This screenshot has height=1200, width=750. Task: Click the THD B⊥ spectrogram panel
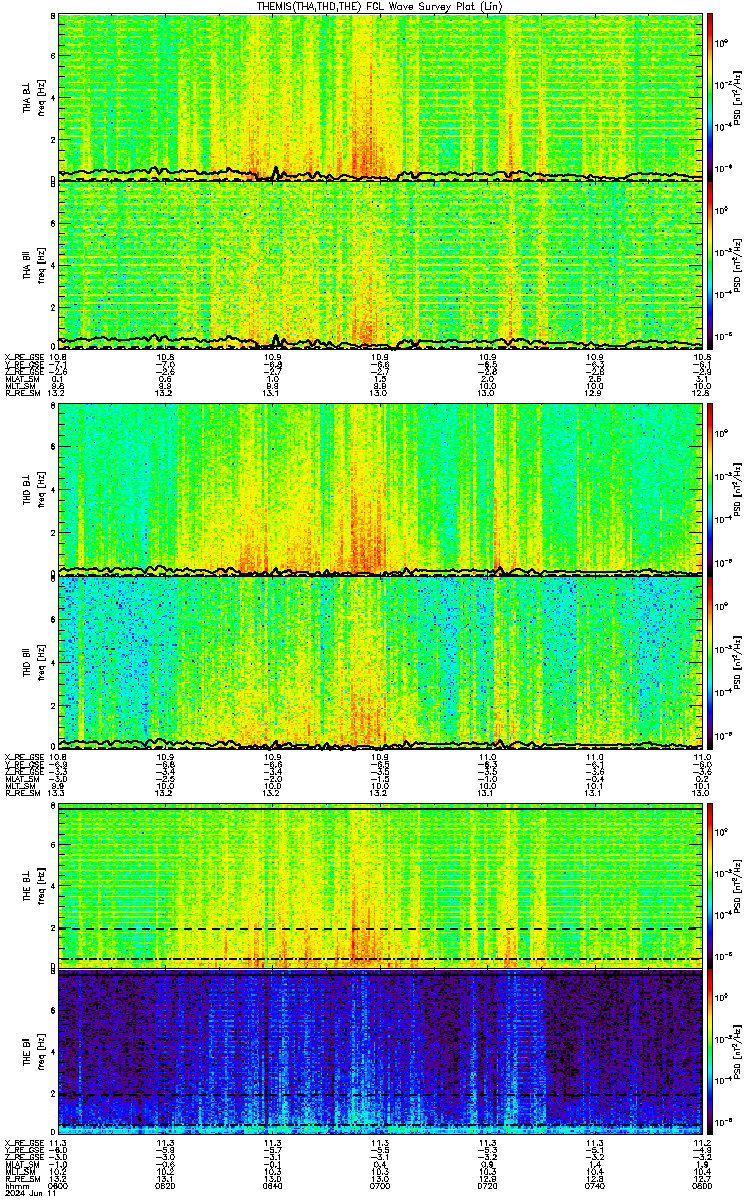pyautogui.click(x=379, y=489)
